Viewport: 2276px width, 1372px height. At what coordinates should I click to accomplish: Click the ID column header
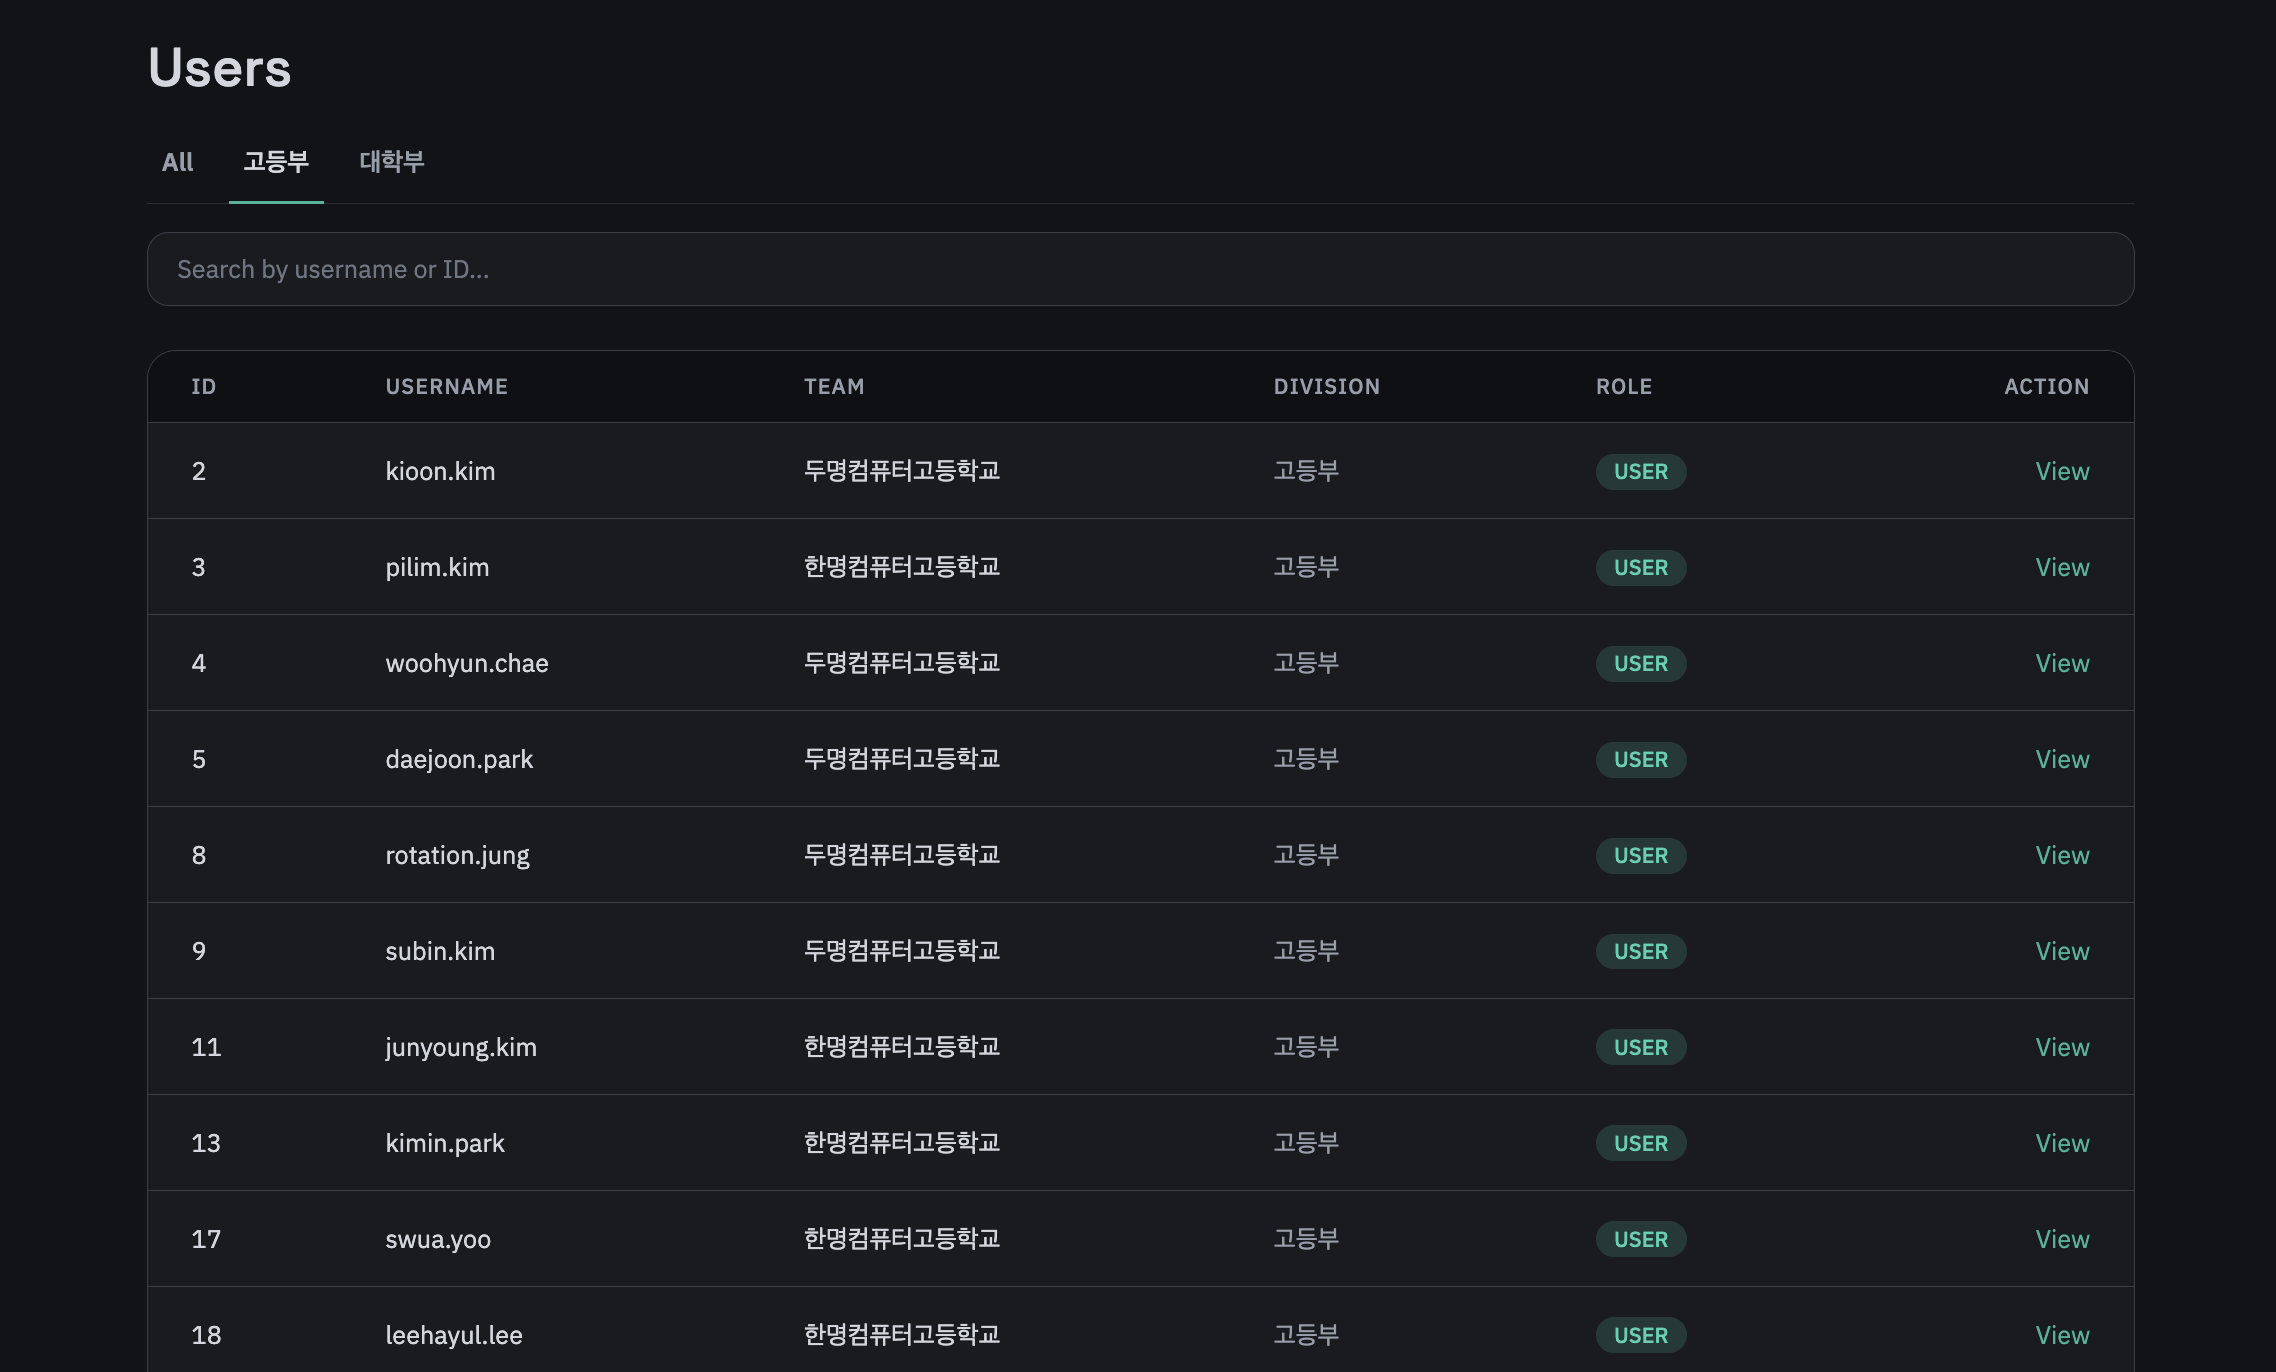tap(203, 387)
